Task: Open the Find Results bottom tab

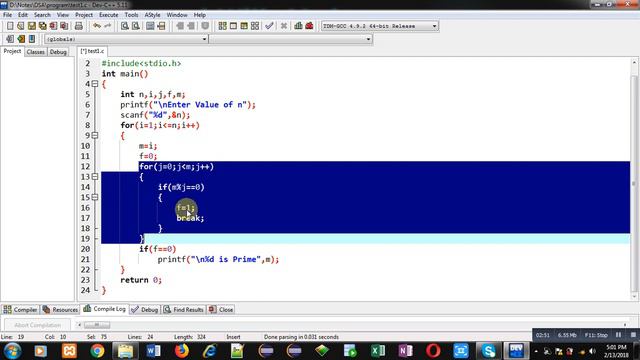Action: click(183, 309)
